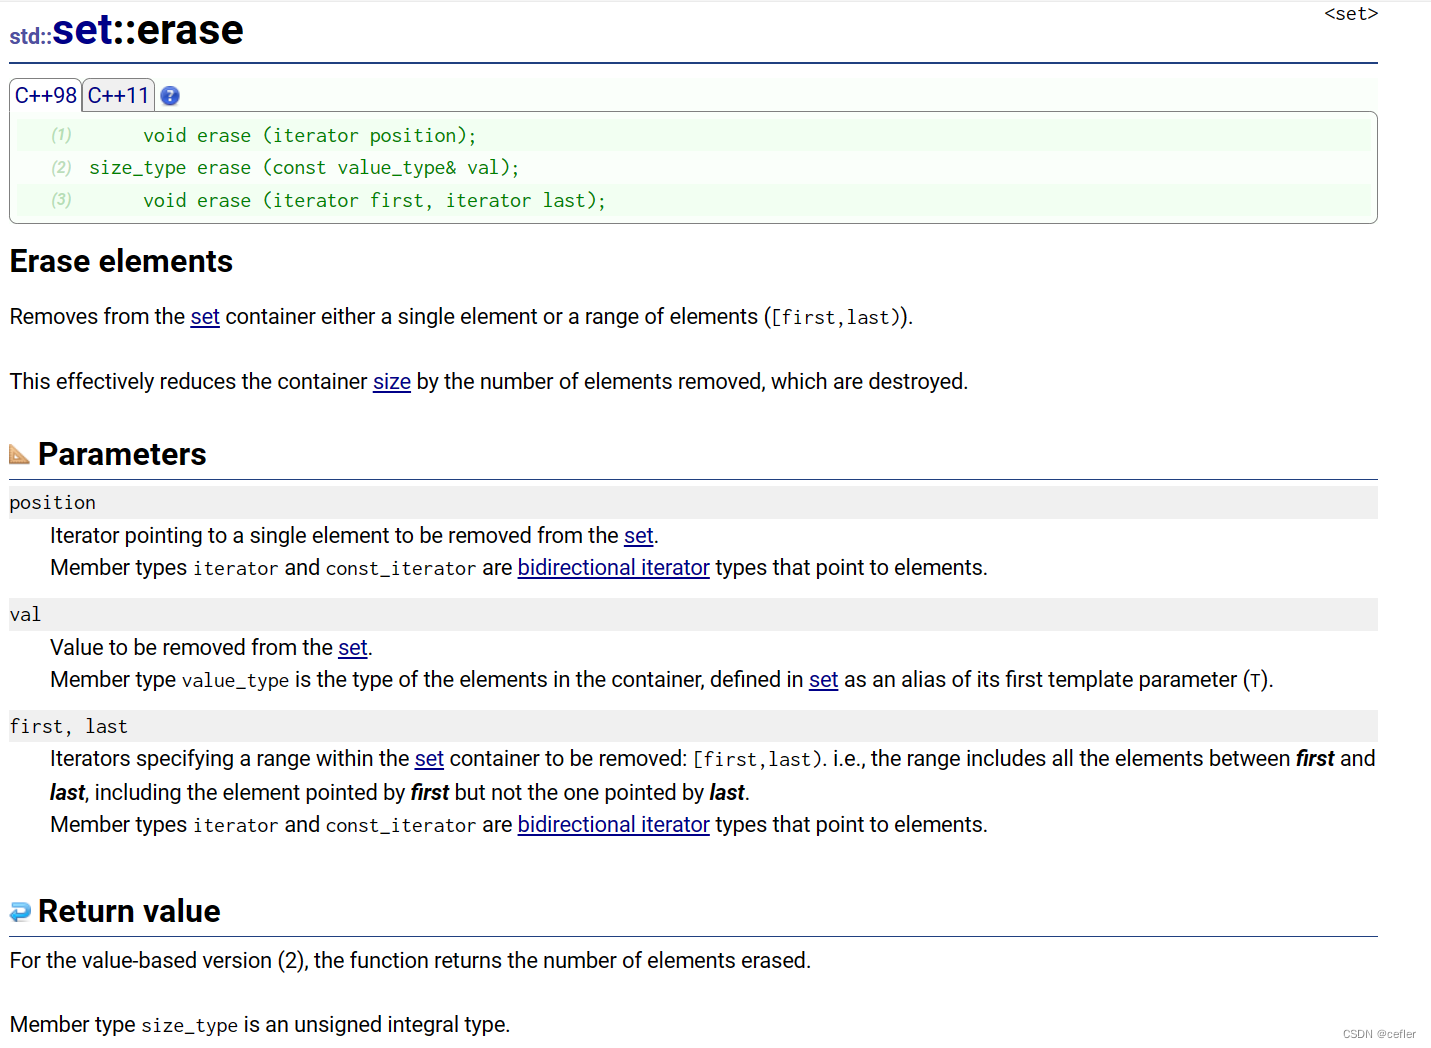Viewport: 1431px width, 1048px height.
Task: Click the 'std::' prefix in the title
Action: (31, 37)
